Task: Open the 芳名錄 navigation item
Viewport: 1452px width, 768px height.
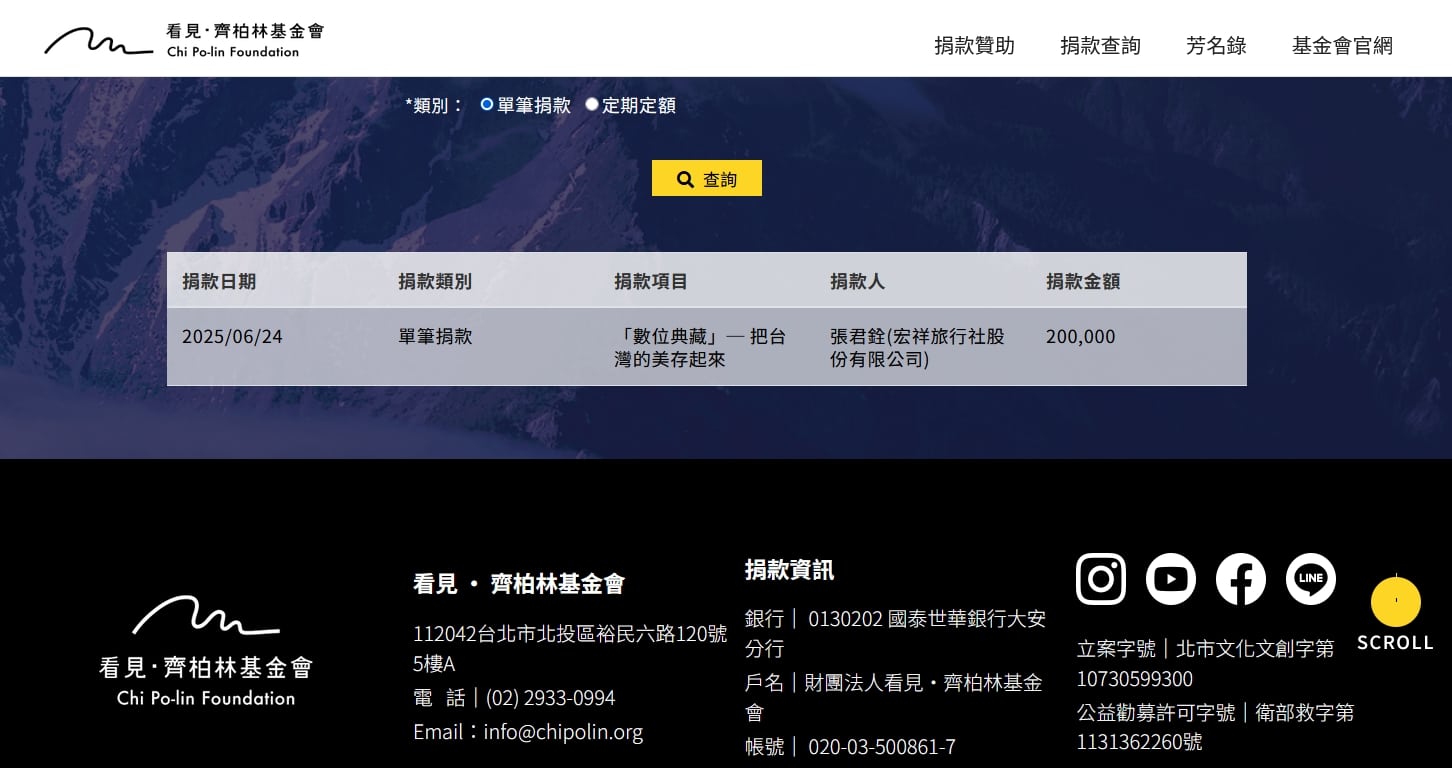Action: [1216, 45]
